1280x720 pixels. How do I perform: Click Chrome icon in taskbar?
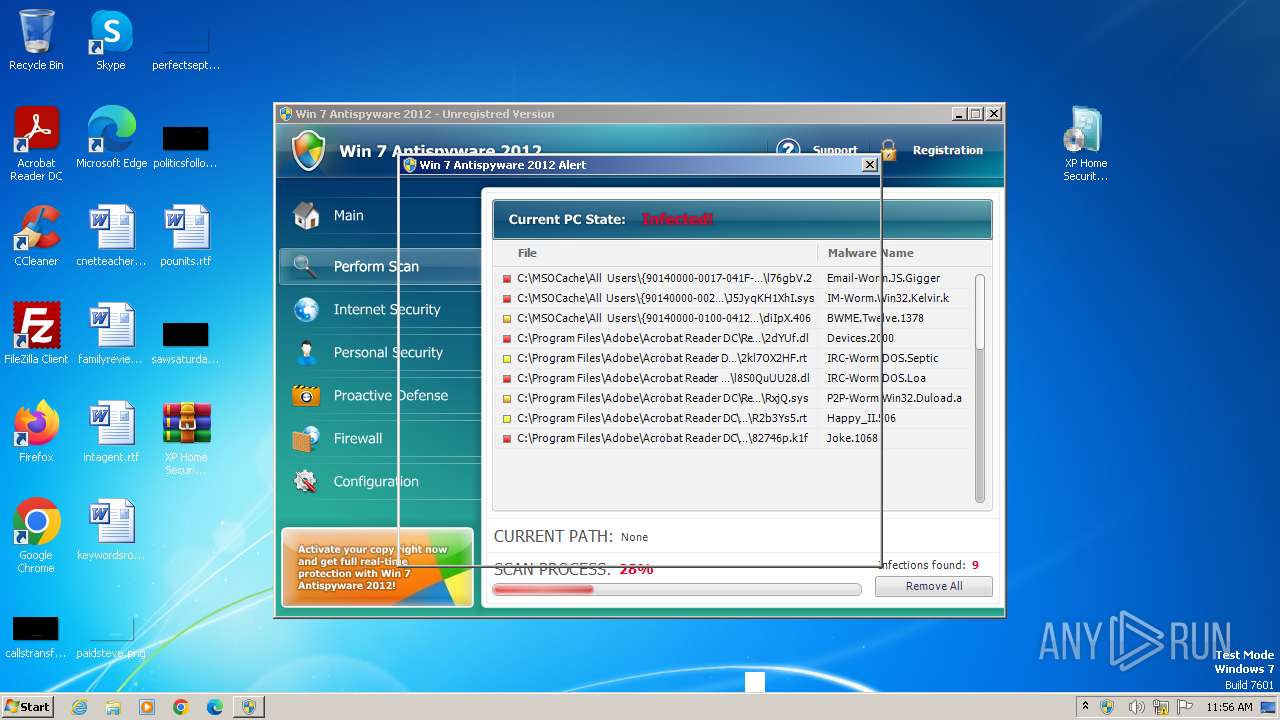(181, 707)
